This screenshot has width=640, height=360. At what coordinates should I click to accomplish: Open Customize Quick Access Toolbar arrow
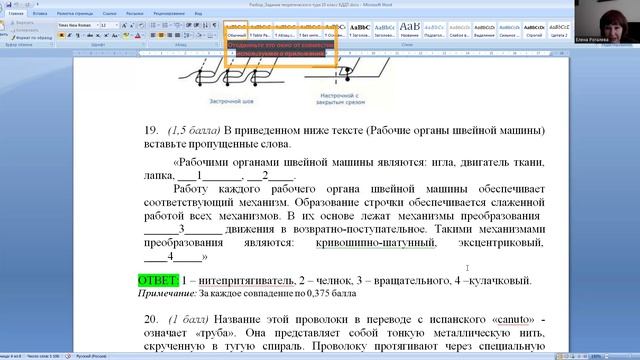[x=38, y=4]
